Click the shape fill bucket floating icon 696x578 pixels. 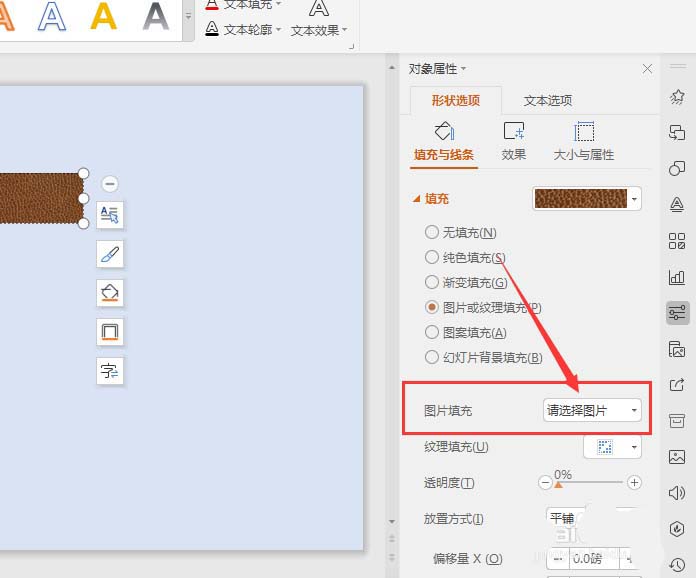click(110, 293)
